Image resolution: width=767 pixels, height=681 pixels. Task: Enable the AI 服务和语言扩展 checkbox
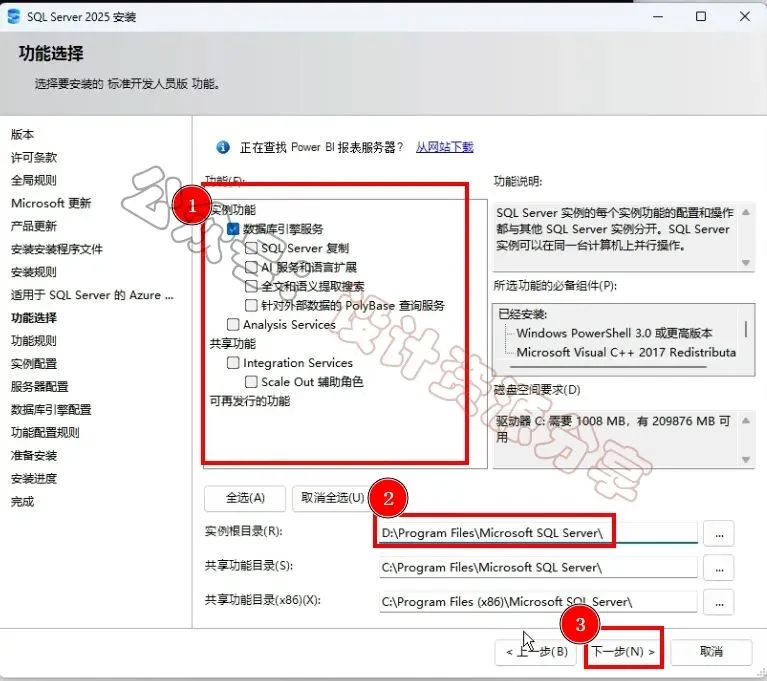(x=251, y=267)
